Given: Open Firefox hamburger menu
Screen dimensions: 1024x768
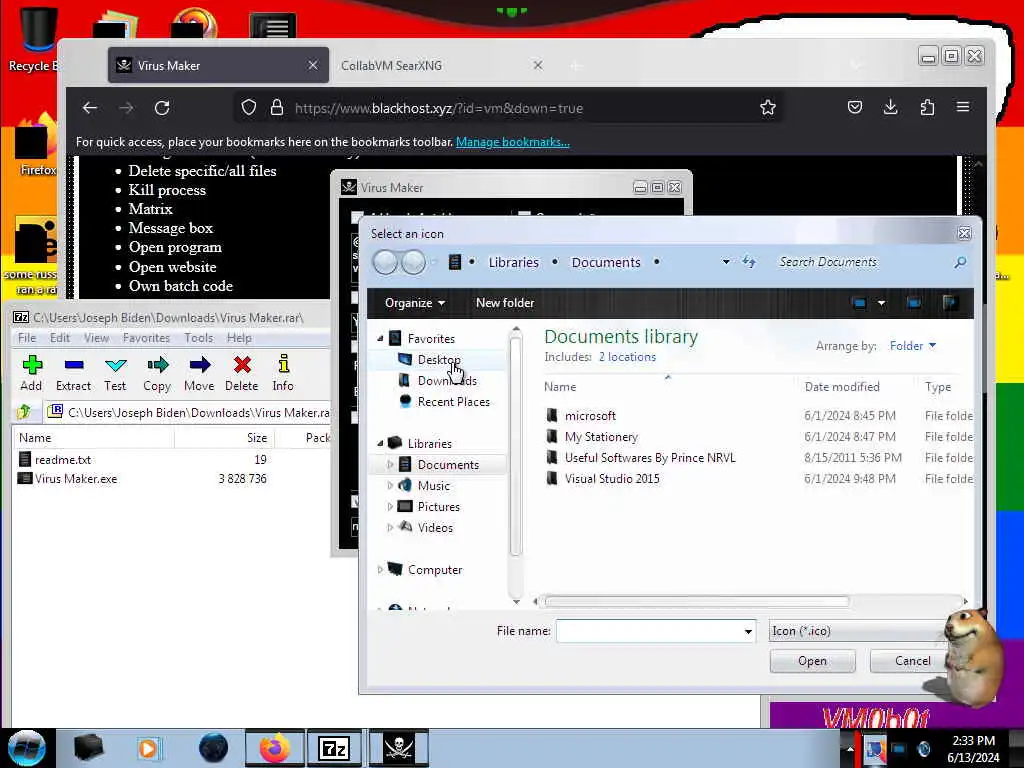Looking at the screenshot, I should pos(963,107).
